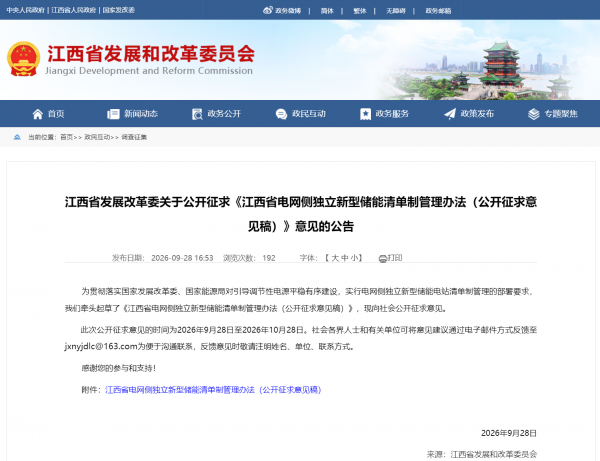Open the 中央人民政府 link in top bar
The image size is (600, 461).
tap(25, 10)
